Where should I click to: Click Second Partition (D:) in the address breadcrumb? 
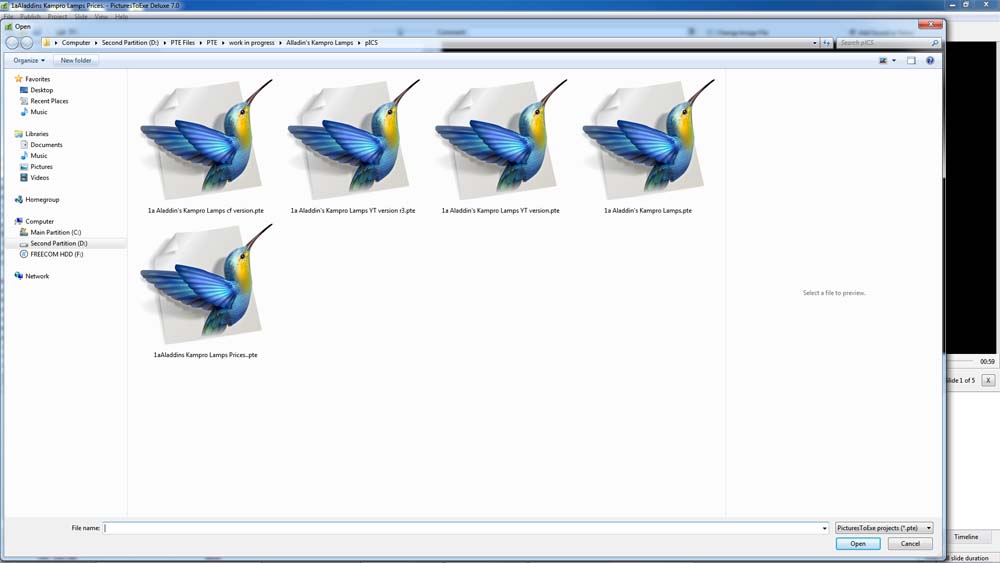[130, 43]
